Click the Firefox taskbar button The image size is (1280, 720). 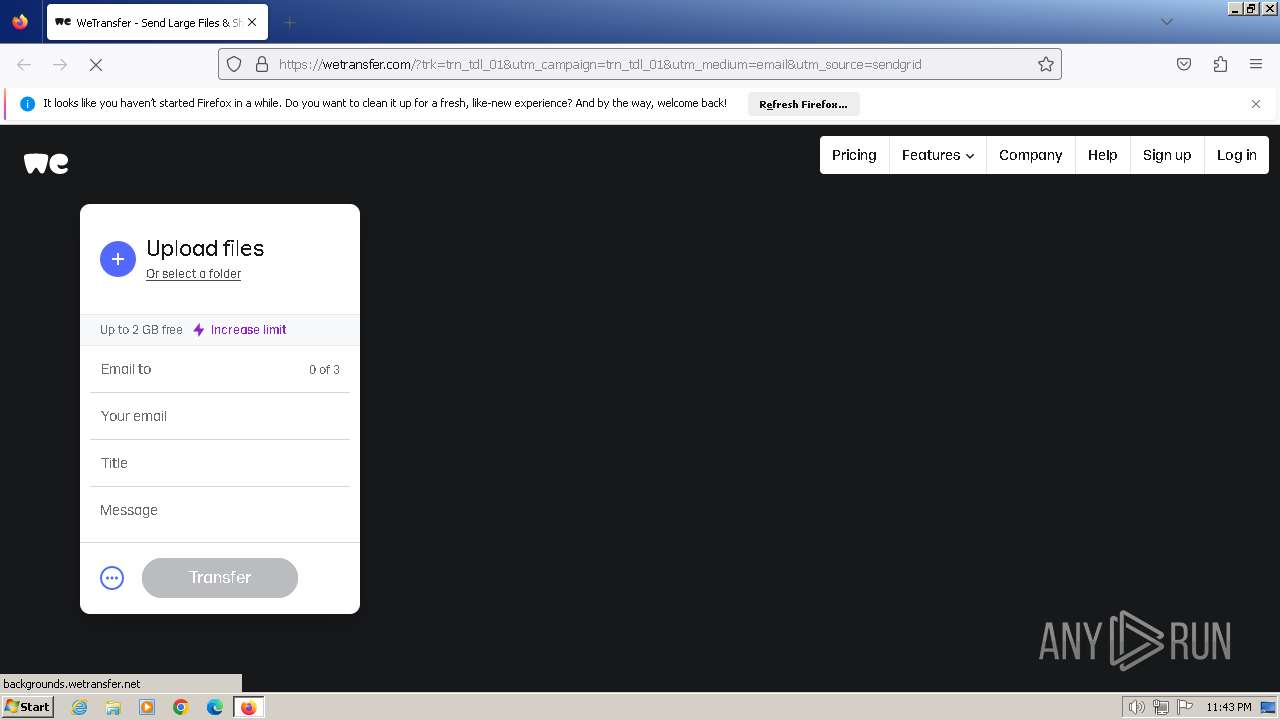(248, 707)
